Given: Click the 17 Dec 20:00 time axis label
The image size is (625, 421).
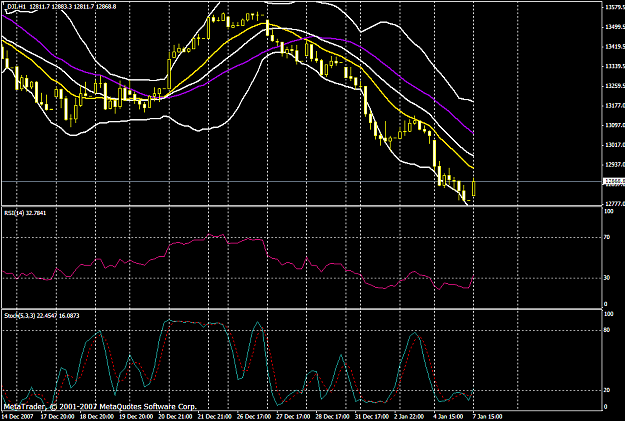Looking at the screenshot, I should (55, 417).
